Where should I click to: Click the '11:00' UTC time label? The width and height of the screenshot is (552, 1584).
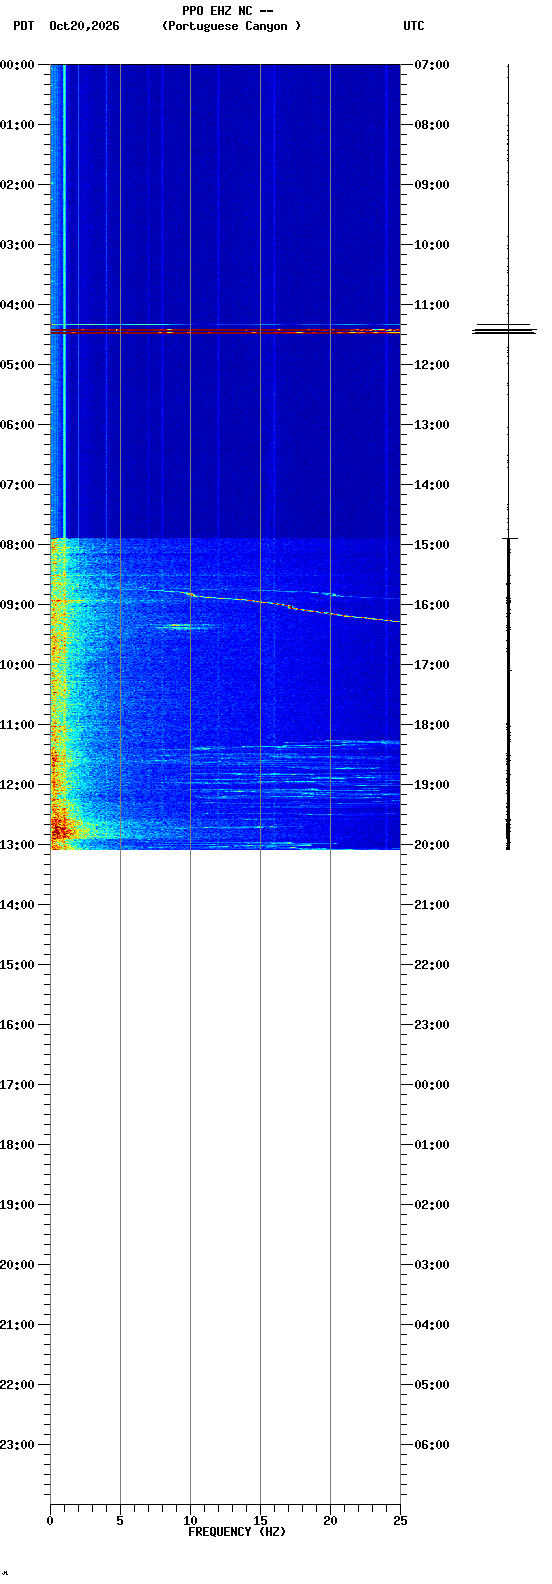click(432, 305)
